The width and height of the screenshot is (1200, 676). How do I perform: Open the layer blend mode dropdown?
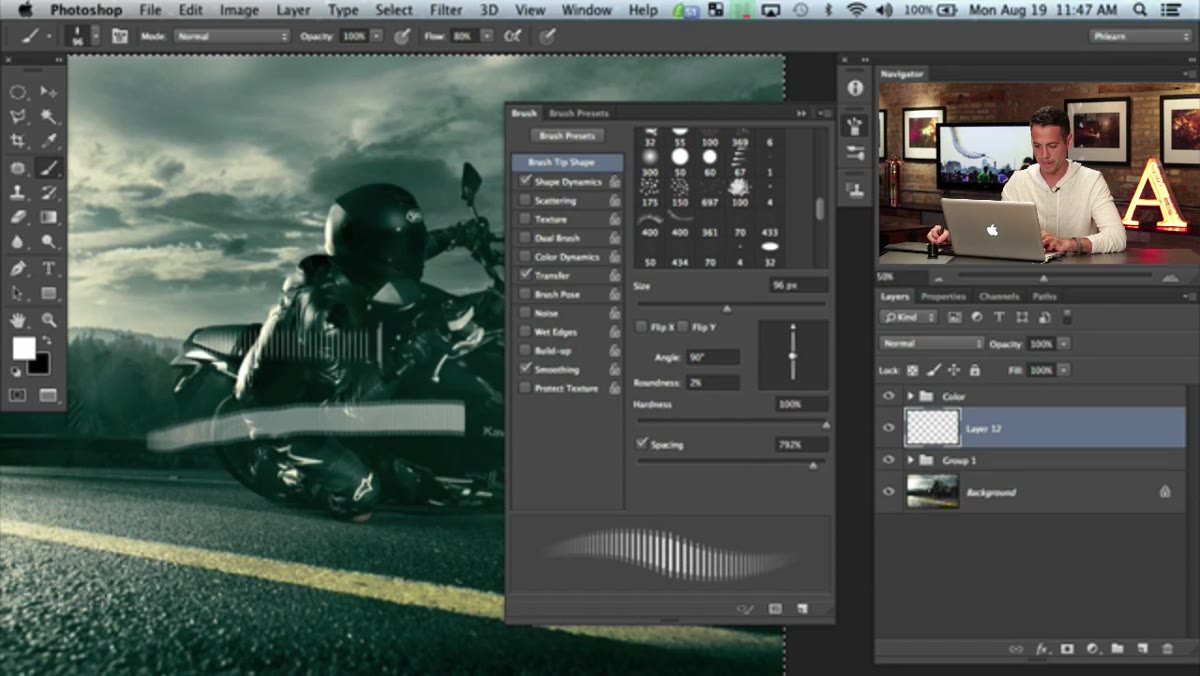pos(932,343)
